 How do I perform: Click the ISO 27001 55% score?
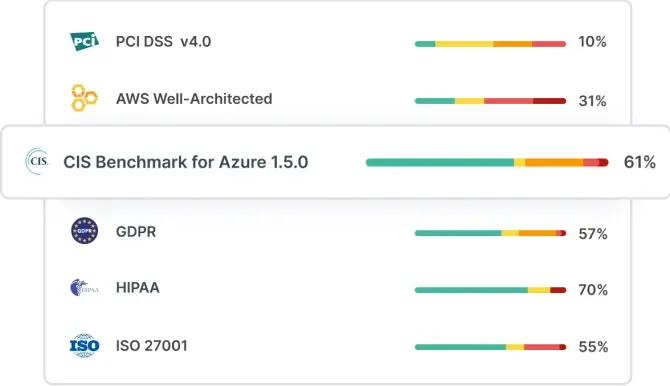(x=593, y=347)
